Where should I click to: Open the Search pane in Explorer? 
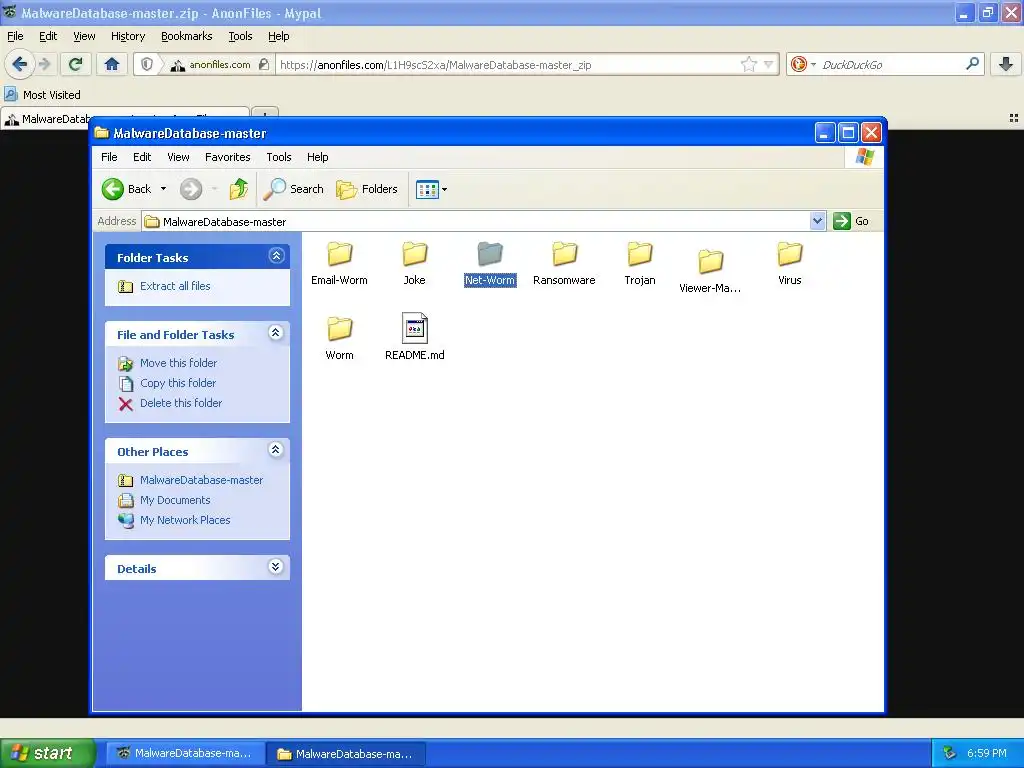pos(294,189)
